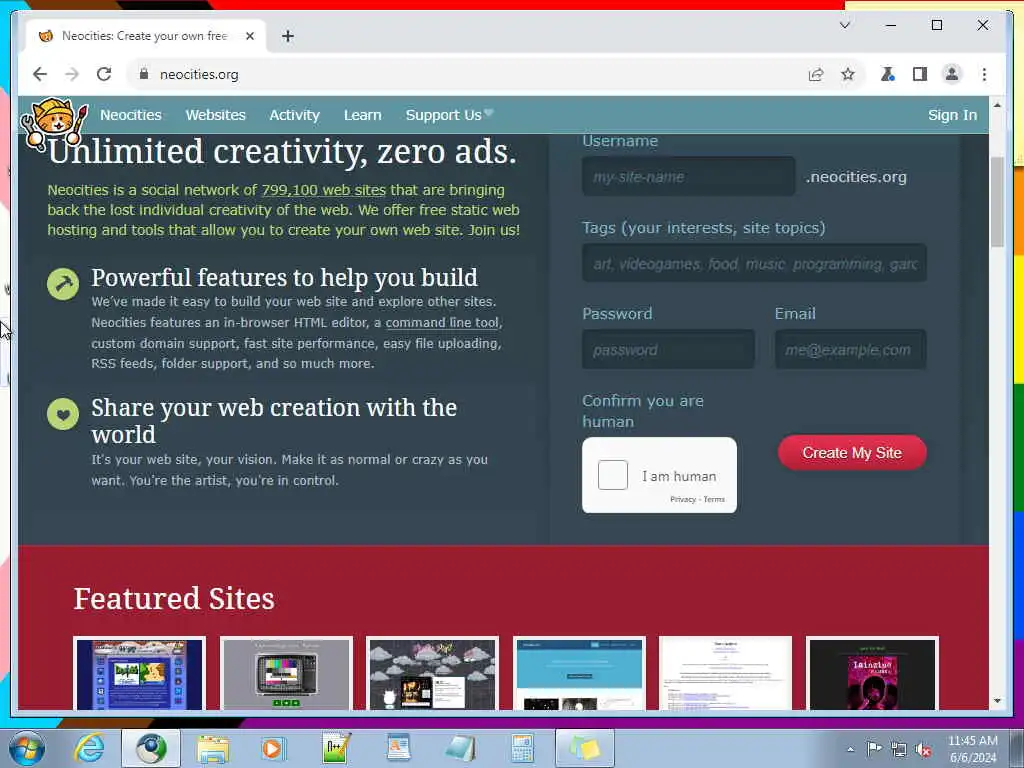
Task: Open the white text featured site thumbnail
Action: pyautogui.click(x=726, y=673)
